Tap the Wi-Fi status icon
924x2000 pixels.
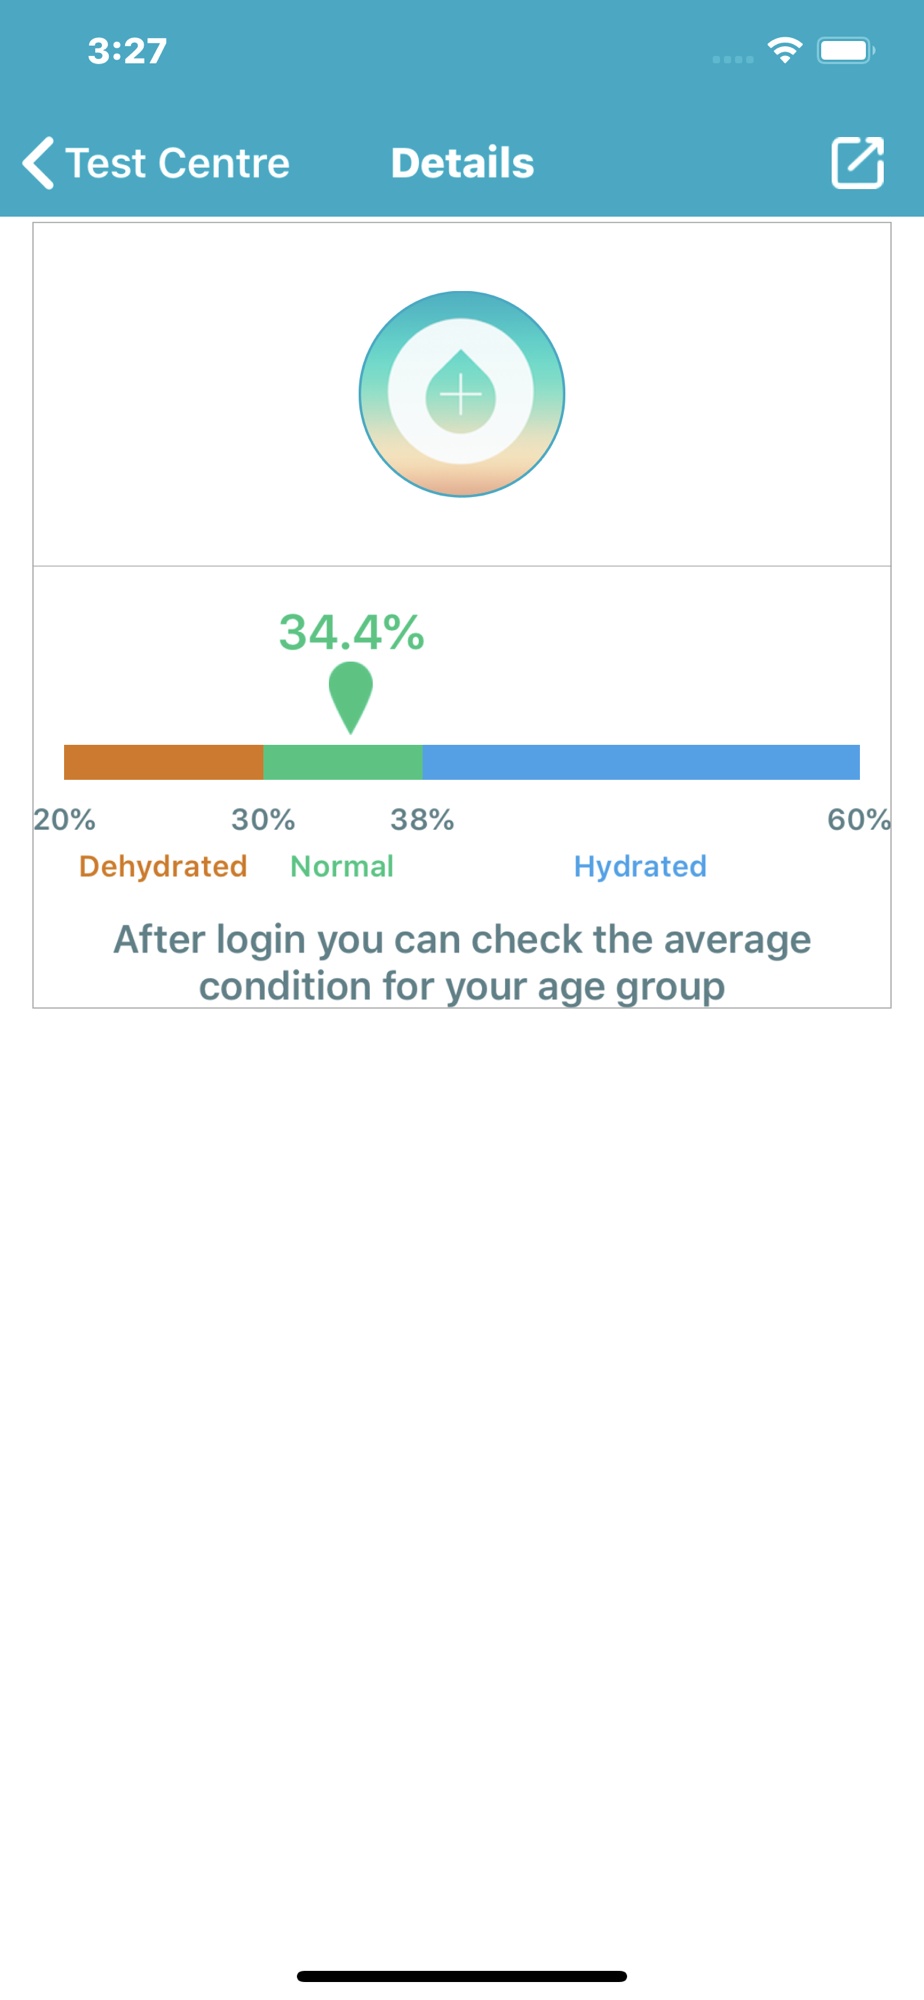785,50
